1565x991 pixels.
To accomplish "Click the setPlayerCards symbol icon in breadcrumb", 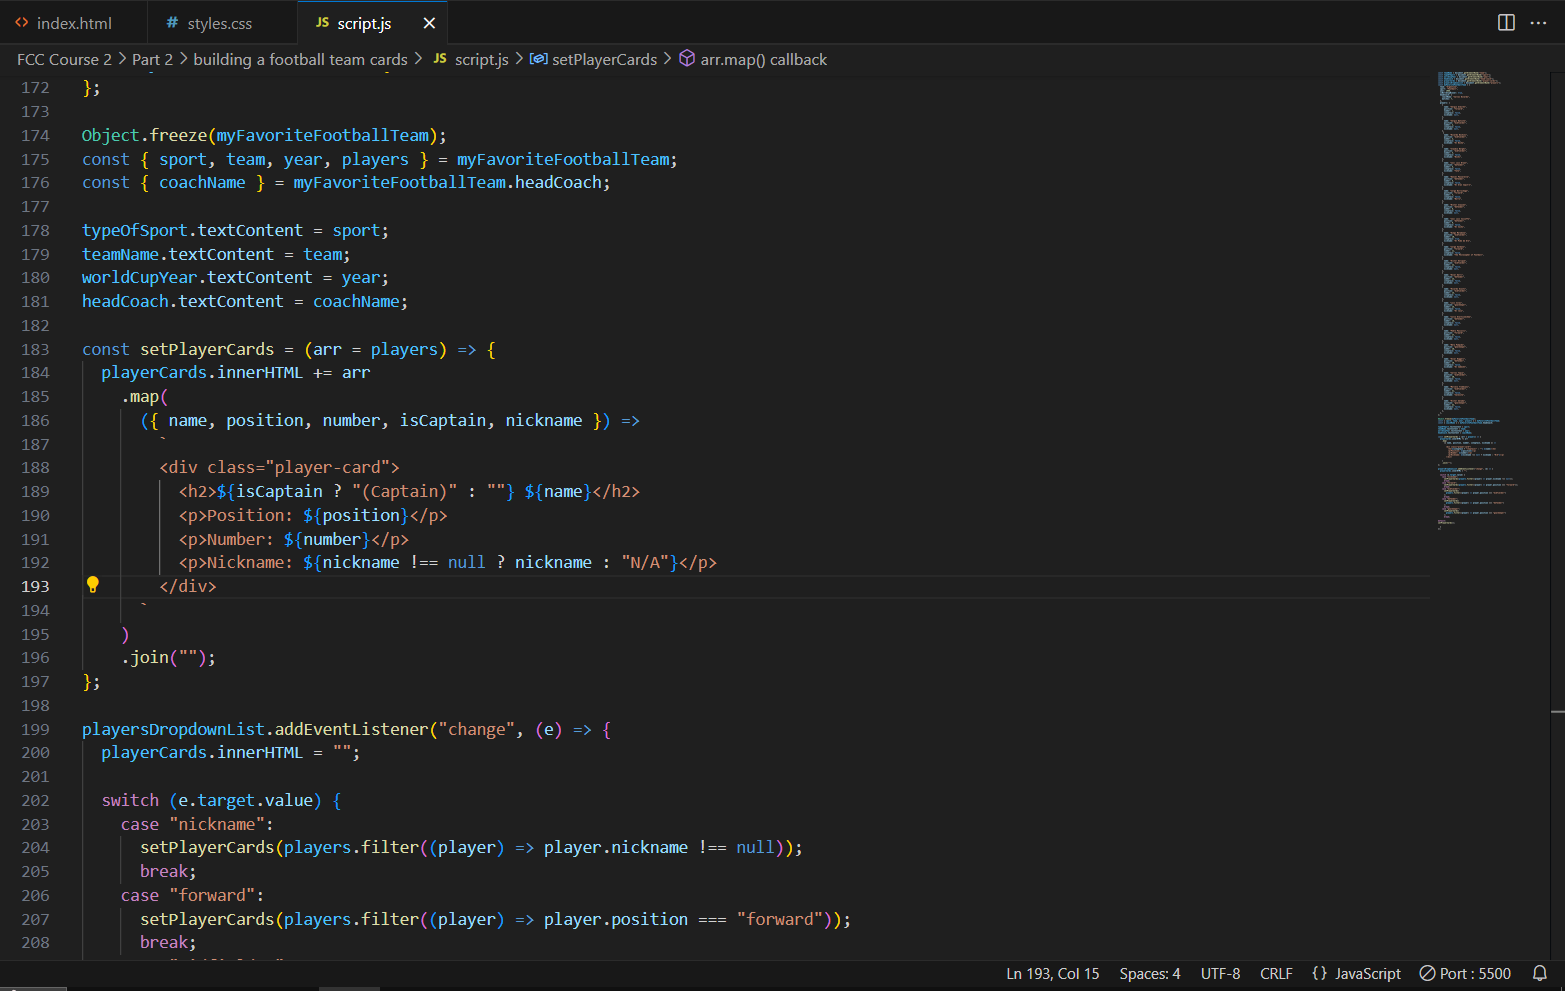I will point(538,59).
